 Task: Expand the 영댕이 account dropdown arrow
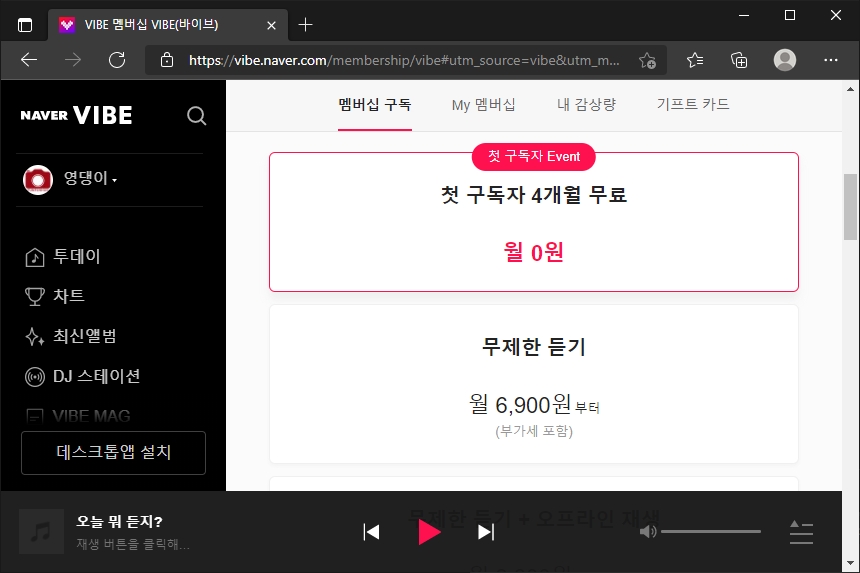tap(114, 180)
